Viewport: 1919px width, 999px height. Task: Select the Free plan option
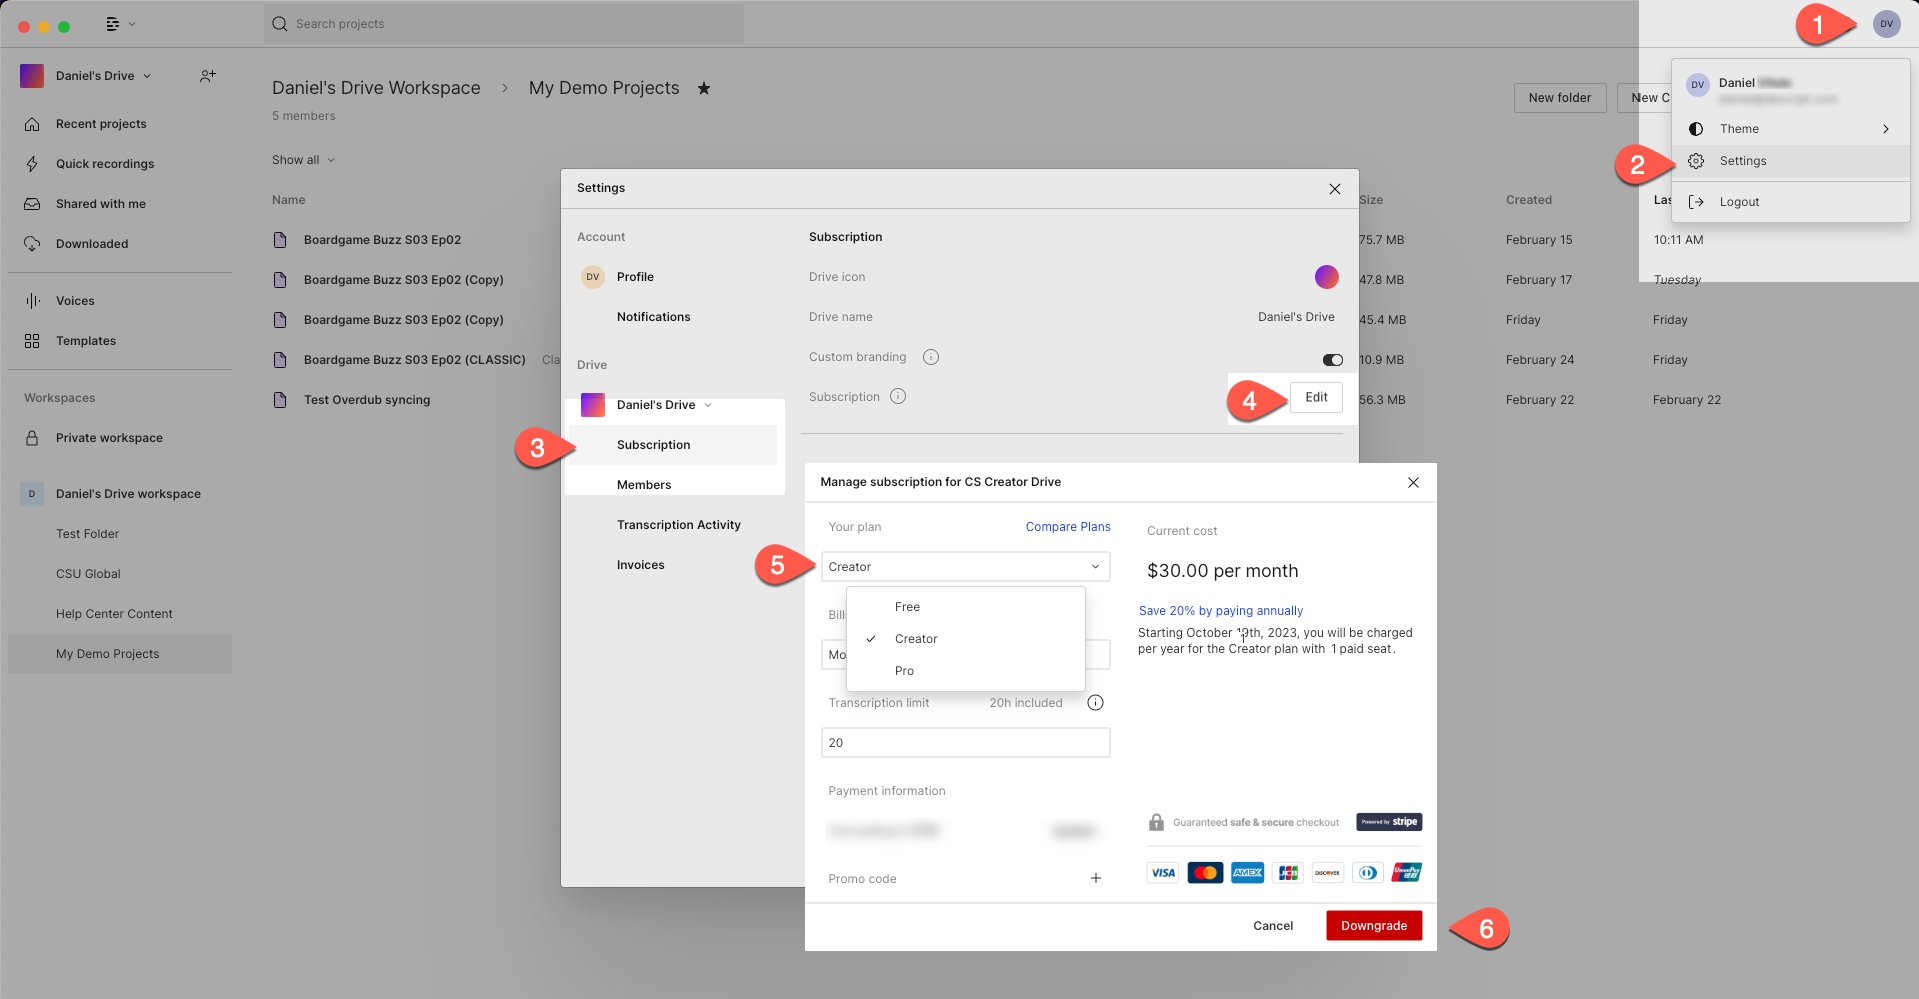[x=965, y=607]
